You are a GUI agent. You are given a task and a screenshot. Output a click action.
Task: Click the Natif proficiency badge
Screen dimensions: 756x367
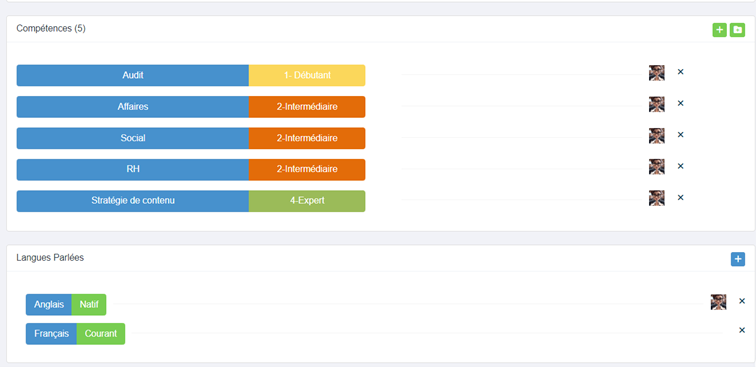(89, 304)
